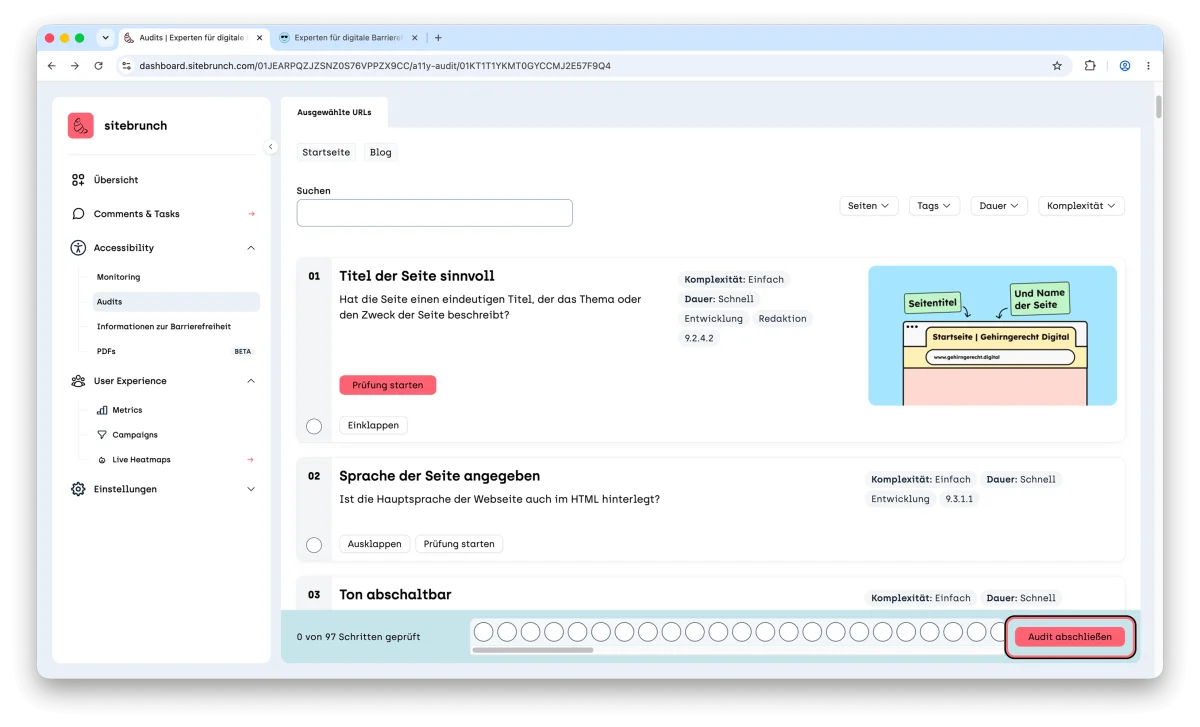Click Ausklappen on step 02
This screenshot has width=1200, height=727.
[x=374, y=544]
